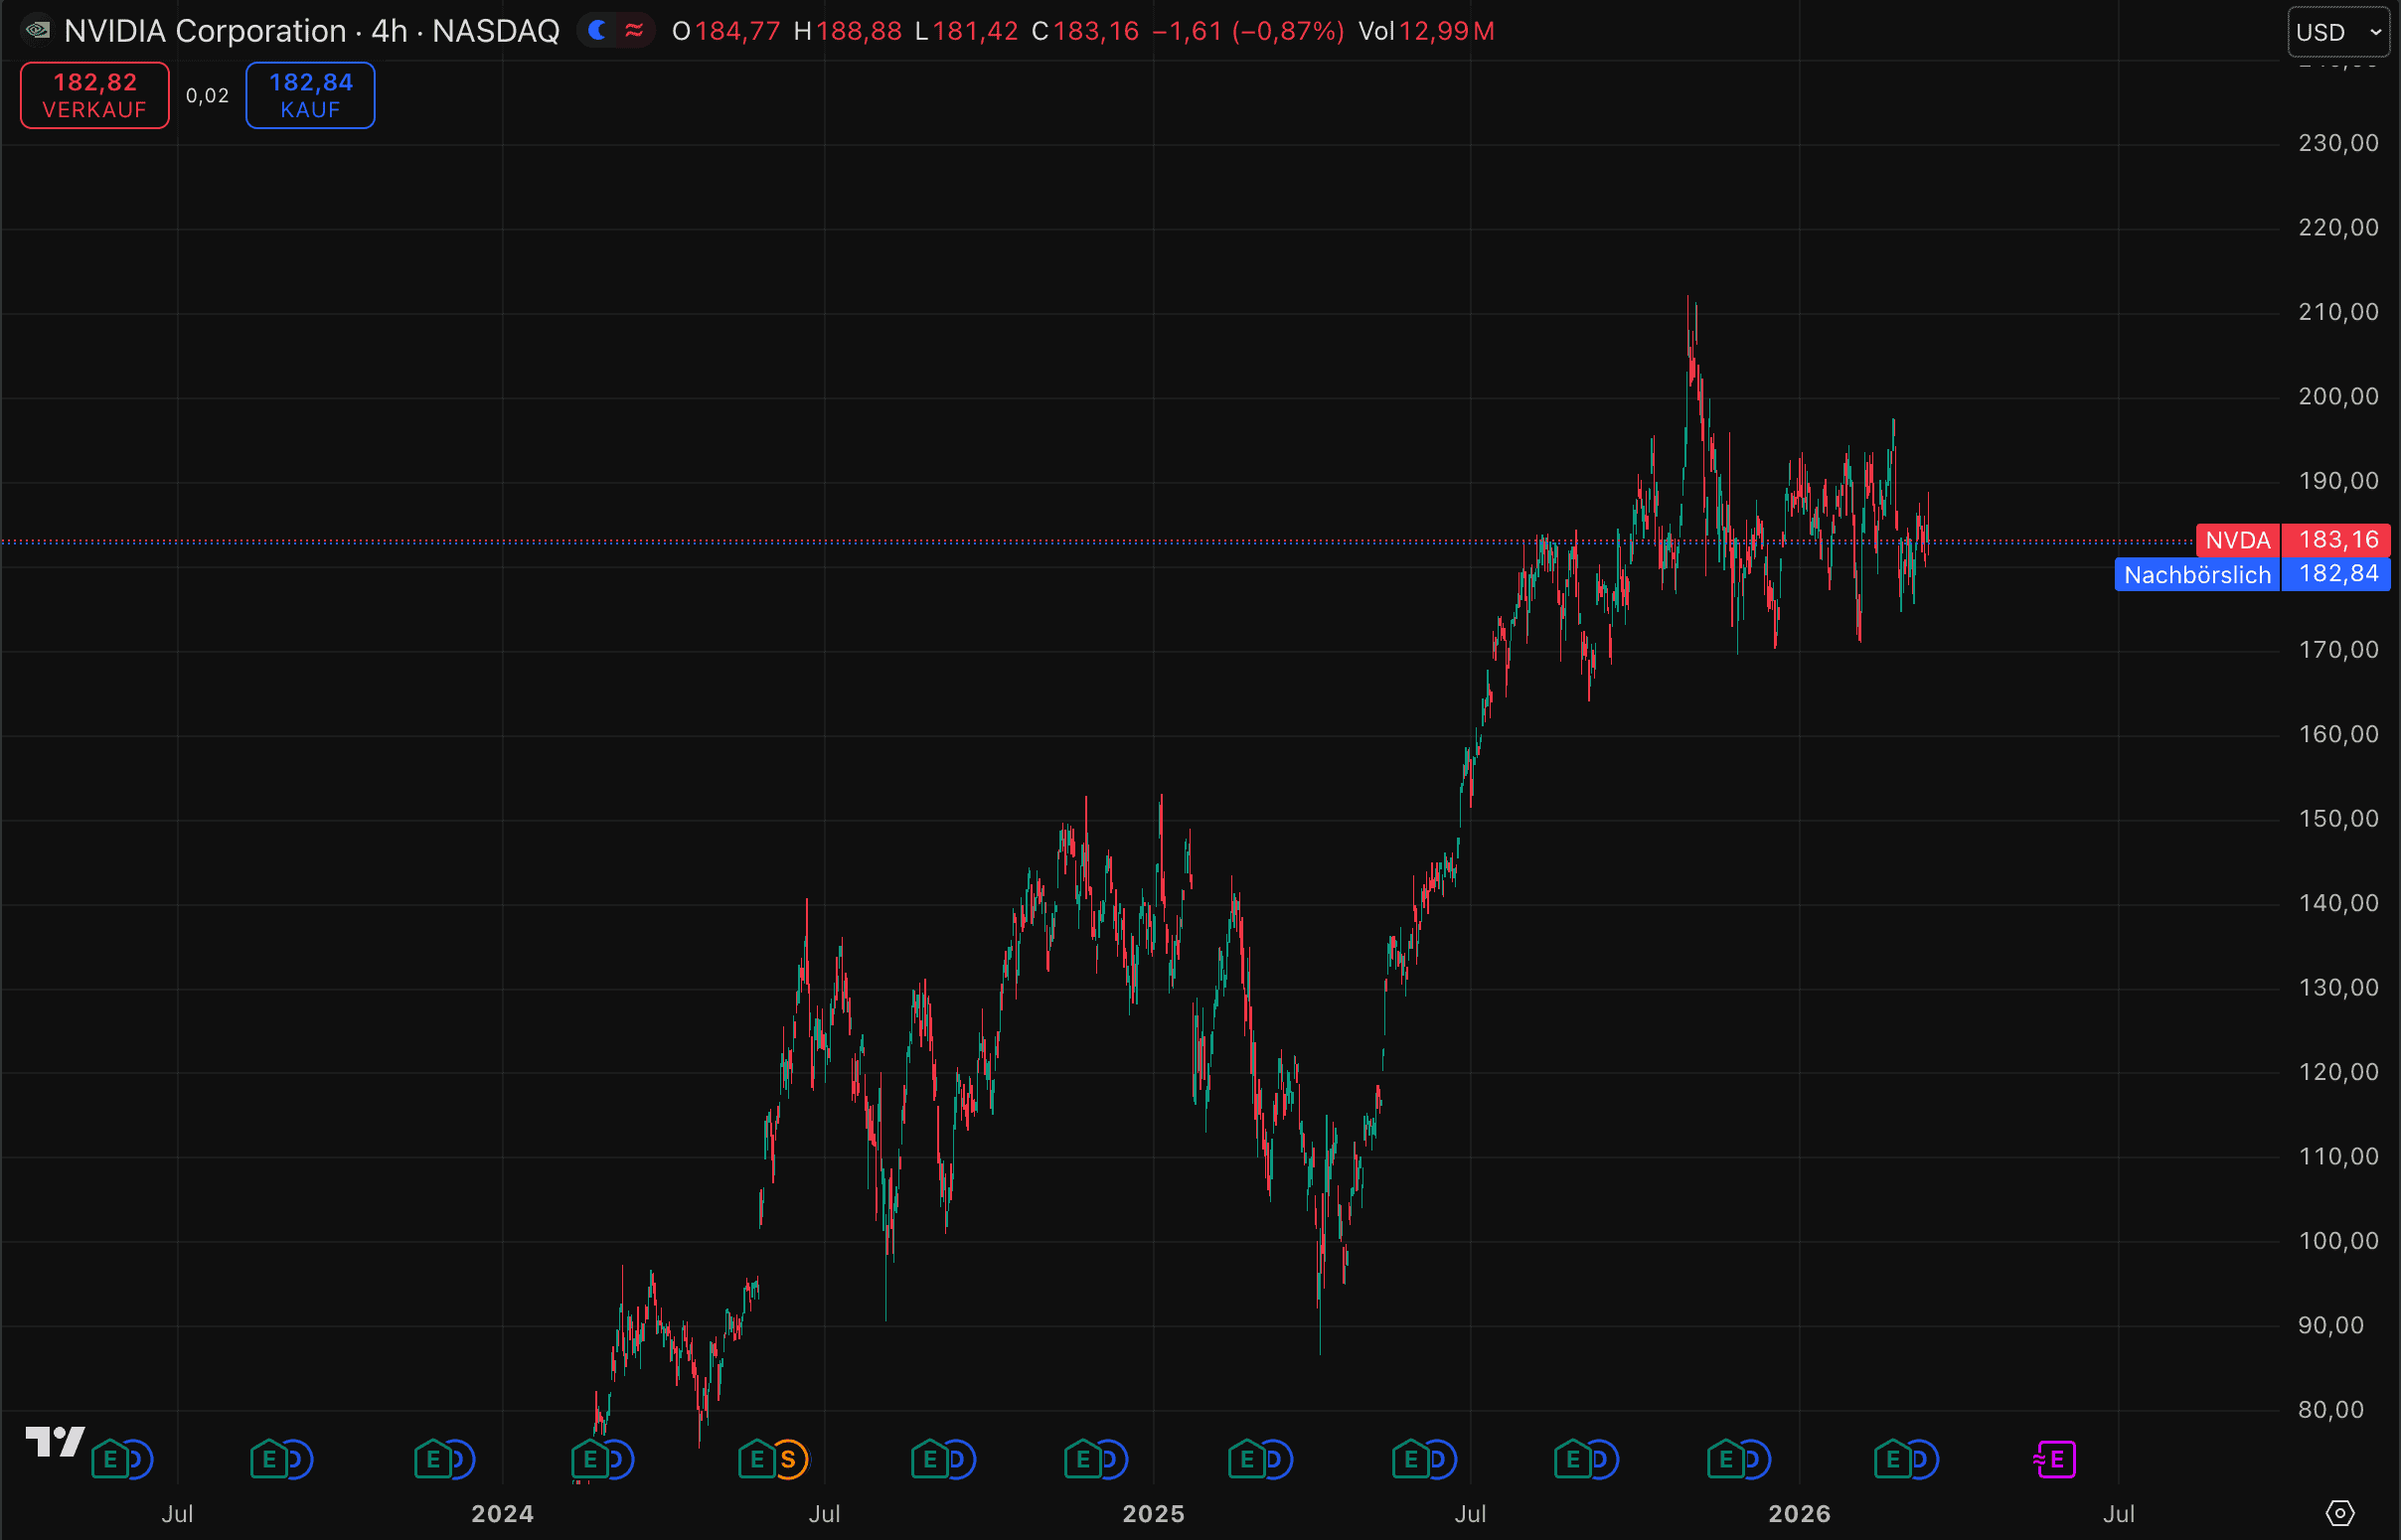Click the red approximately-equal data status icon
2401x1540 pixels.
(x=634, y=31)
